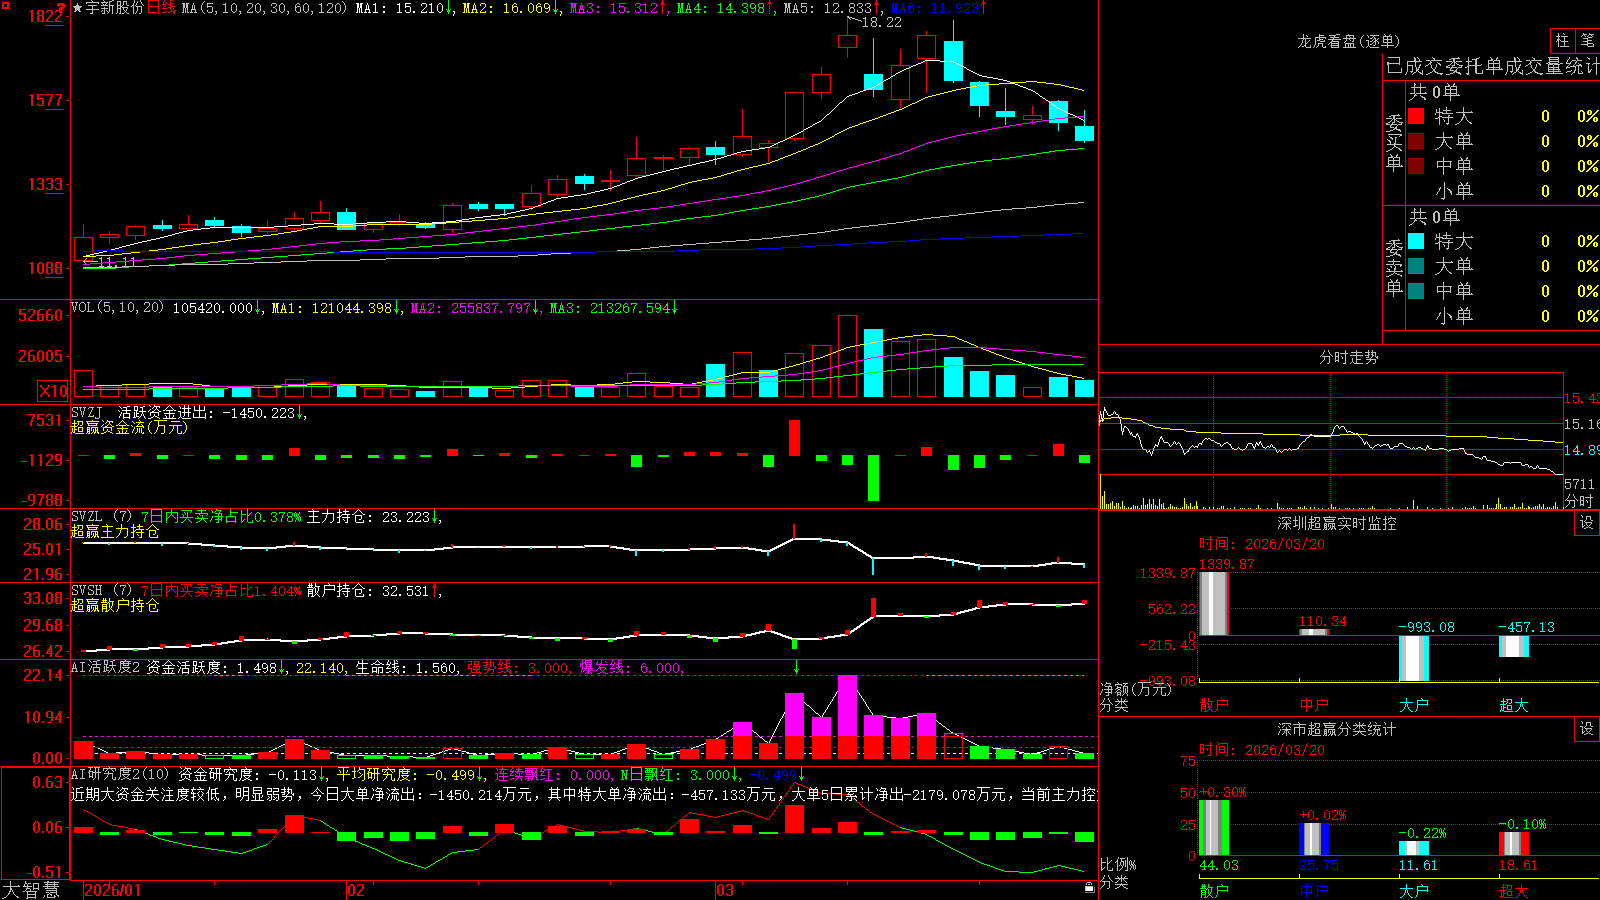
Task: Click the 超赢主力持仓 label
Action: [x=115, y=532]
